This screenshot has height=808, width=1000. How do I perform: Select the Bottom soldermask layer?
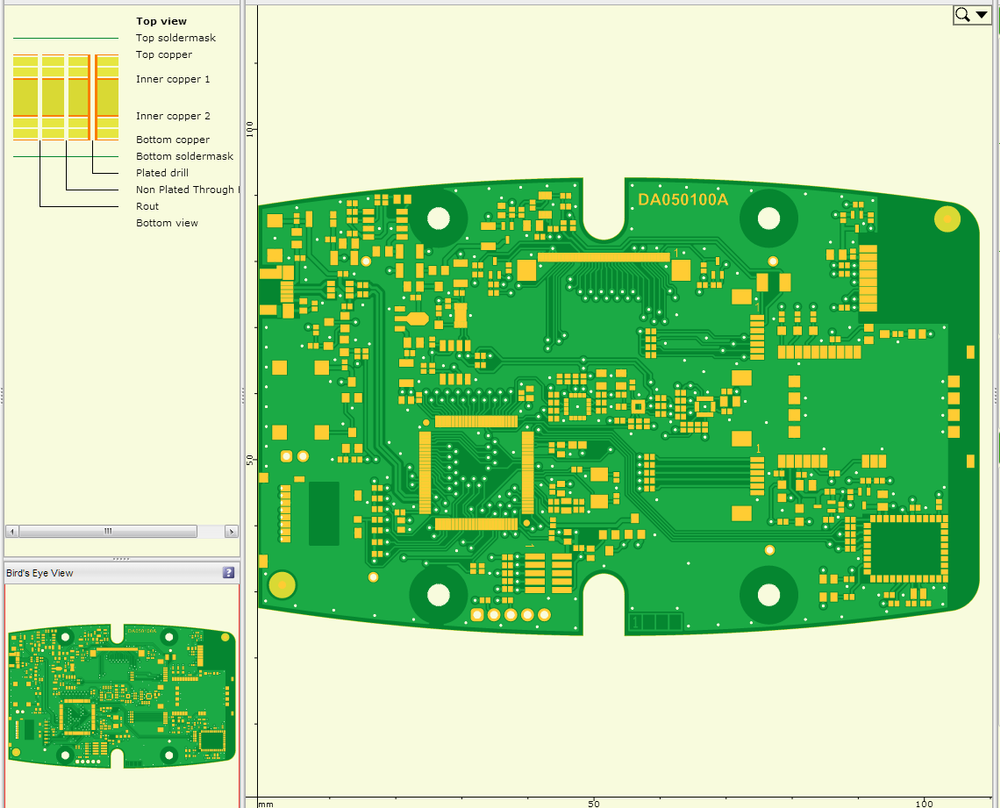pyautogui.click(x=184, y=156)
